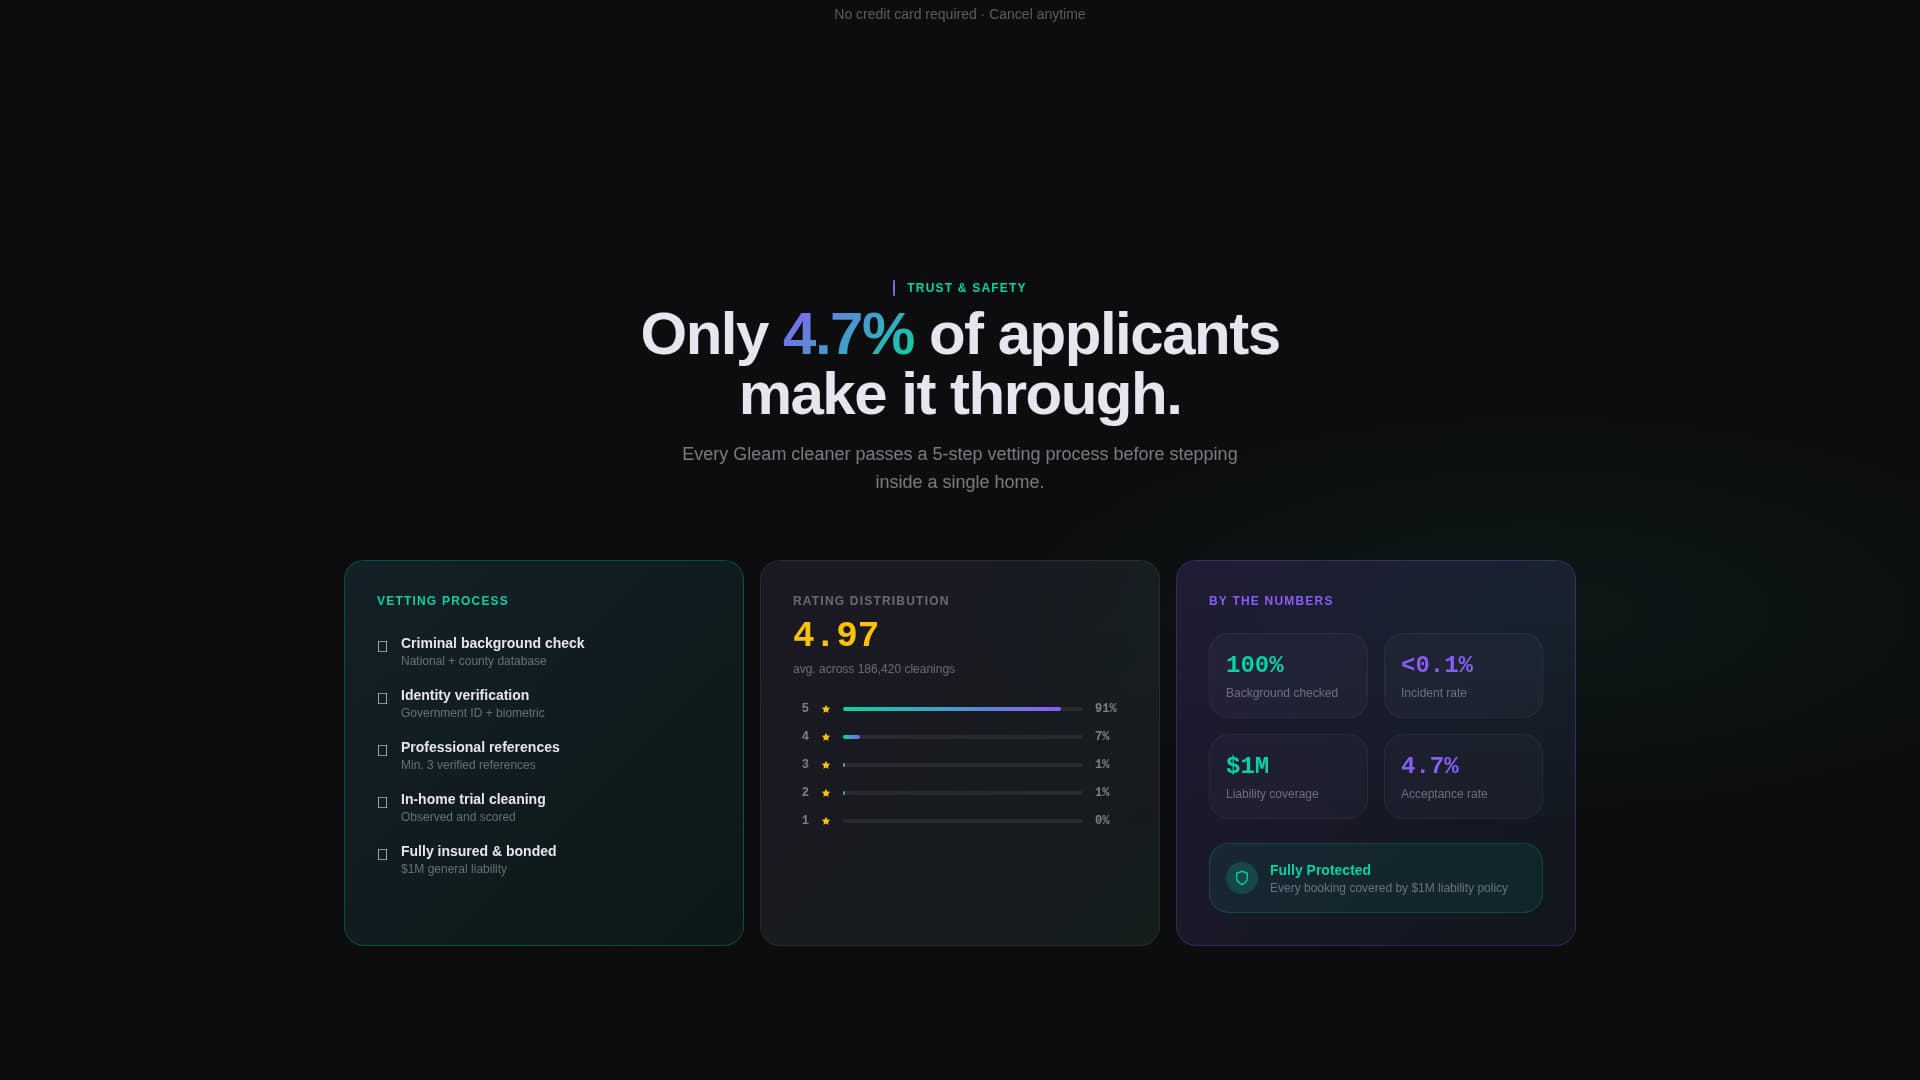Click the 100% Background checked stat card
The image size is (1920, 1080).
pos(1288,675)
